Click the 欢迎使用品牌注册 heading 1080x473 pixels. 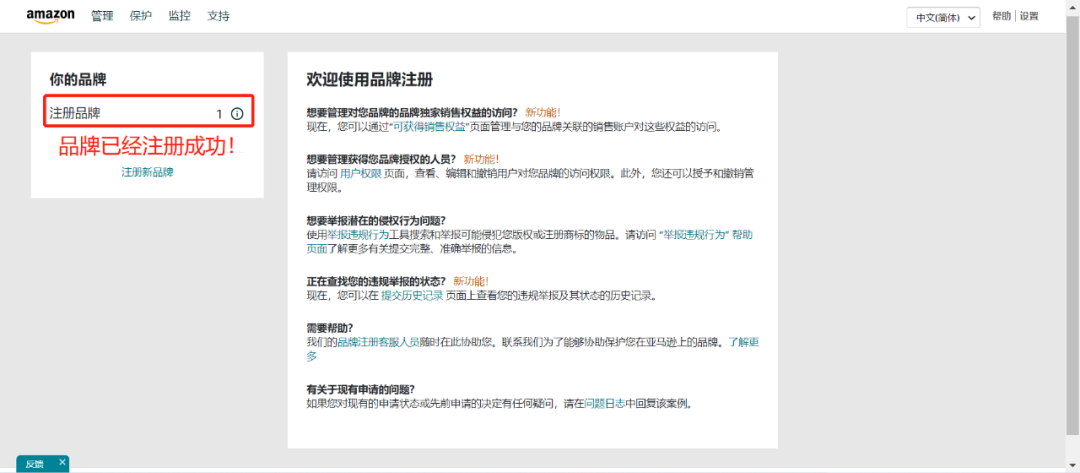369,79
